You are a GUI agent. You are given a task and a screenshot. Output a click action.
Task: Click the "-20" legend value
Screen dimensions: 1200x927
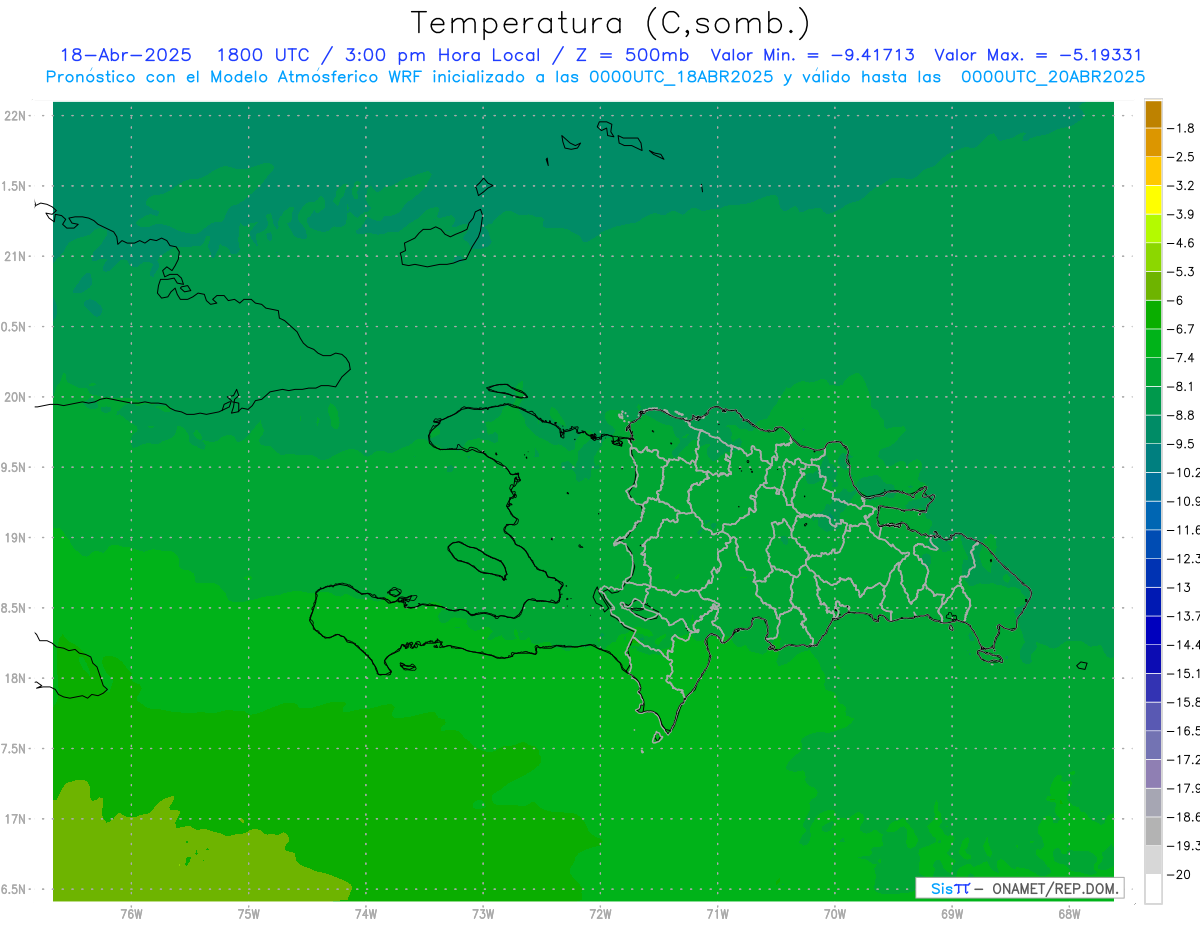[x=1178, y=875]
